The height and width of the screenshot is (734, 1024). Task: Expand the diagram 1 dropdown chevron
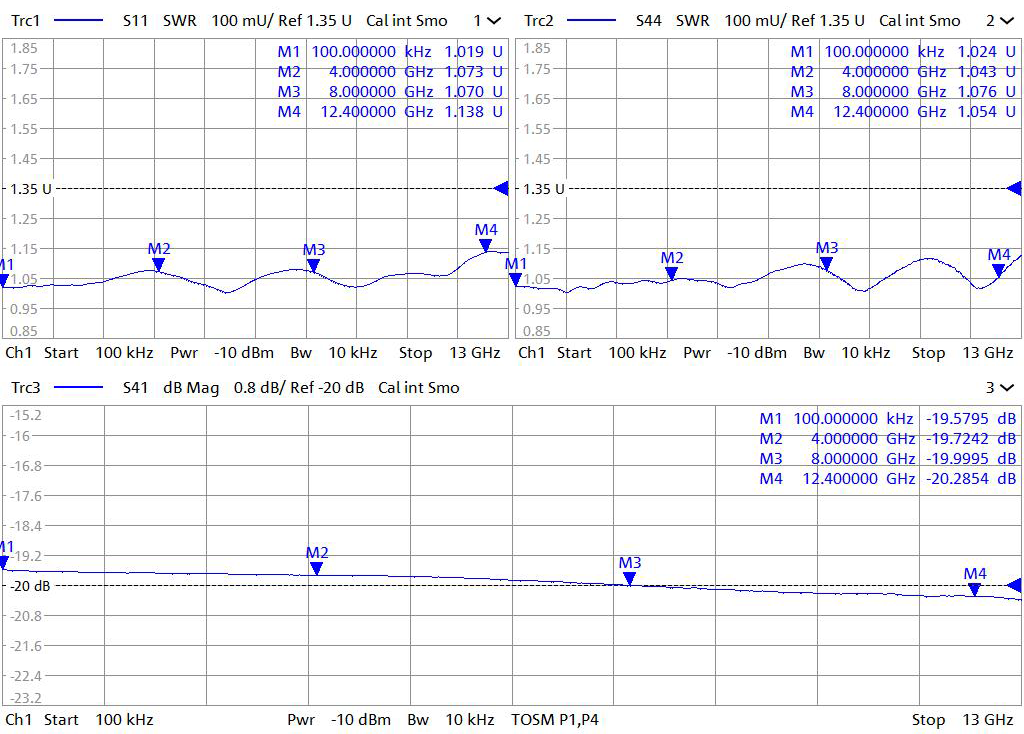494,21
